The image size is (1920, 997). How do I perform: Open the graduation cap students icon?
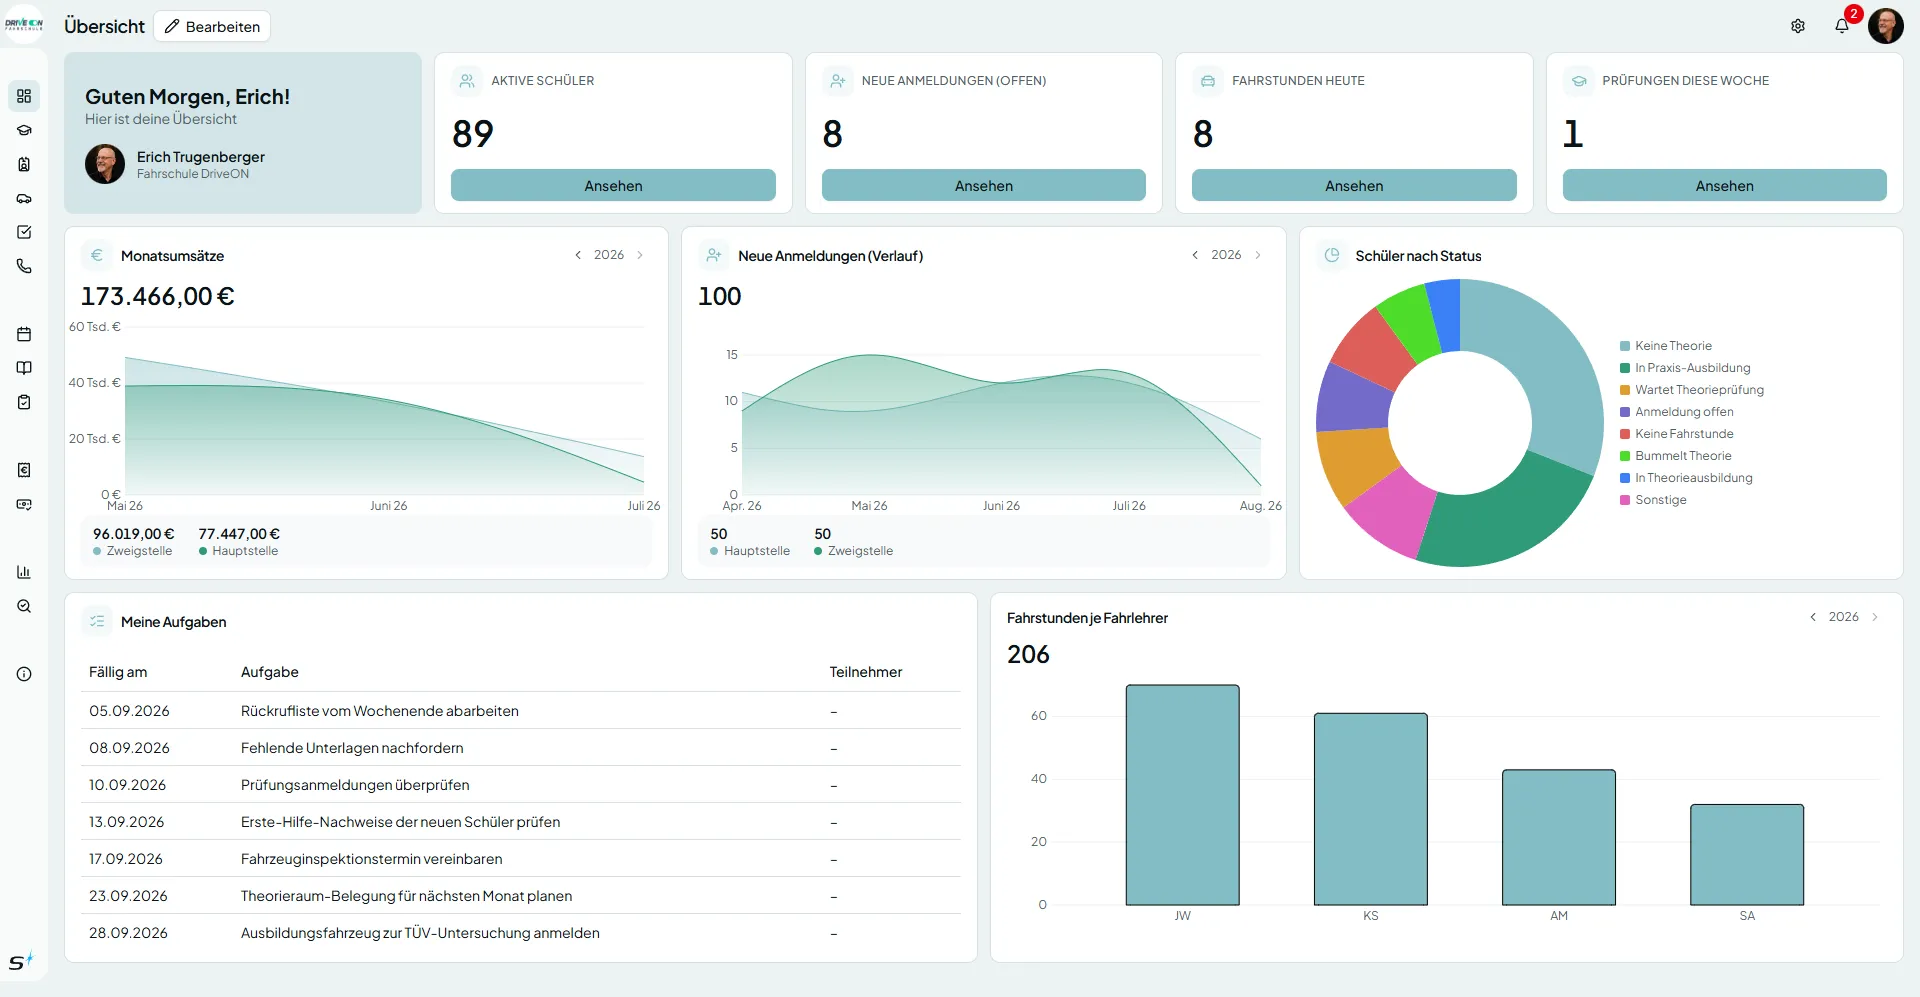24,130
